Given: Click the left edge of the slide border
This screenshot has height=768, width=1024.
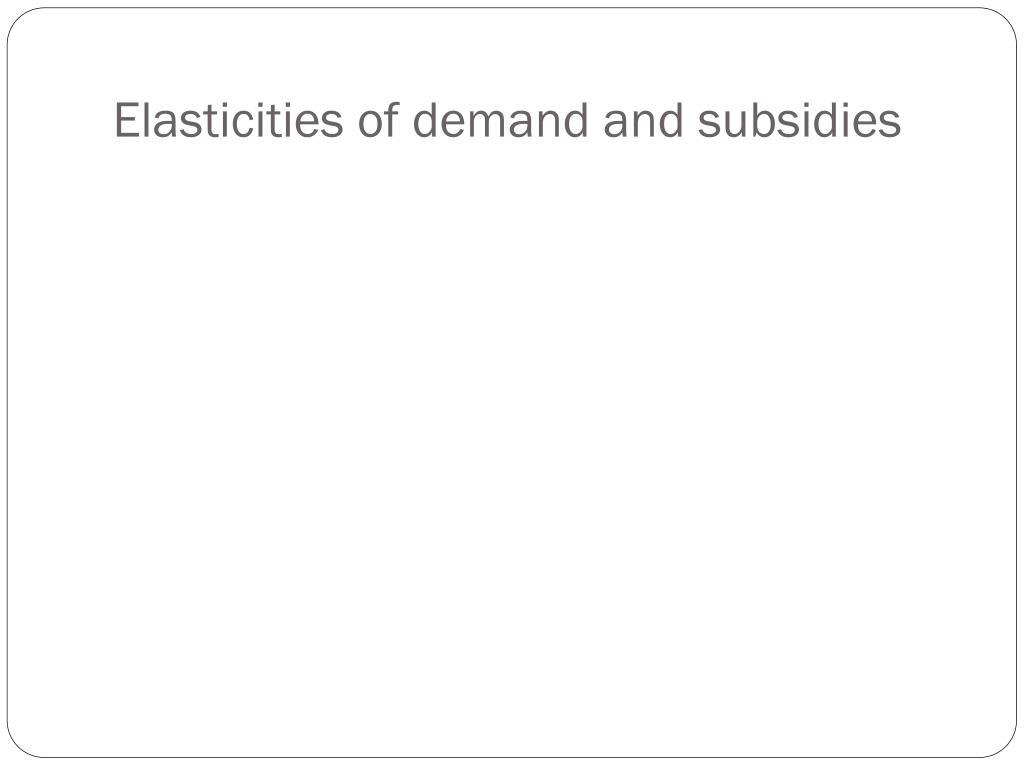Looking at the screenshot, I should click(7, 384).
